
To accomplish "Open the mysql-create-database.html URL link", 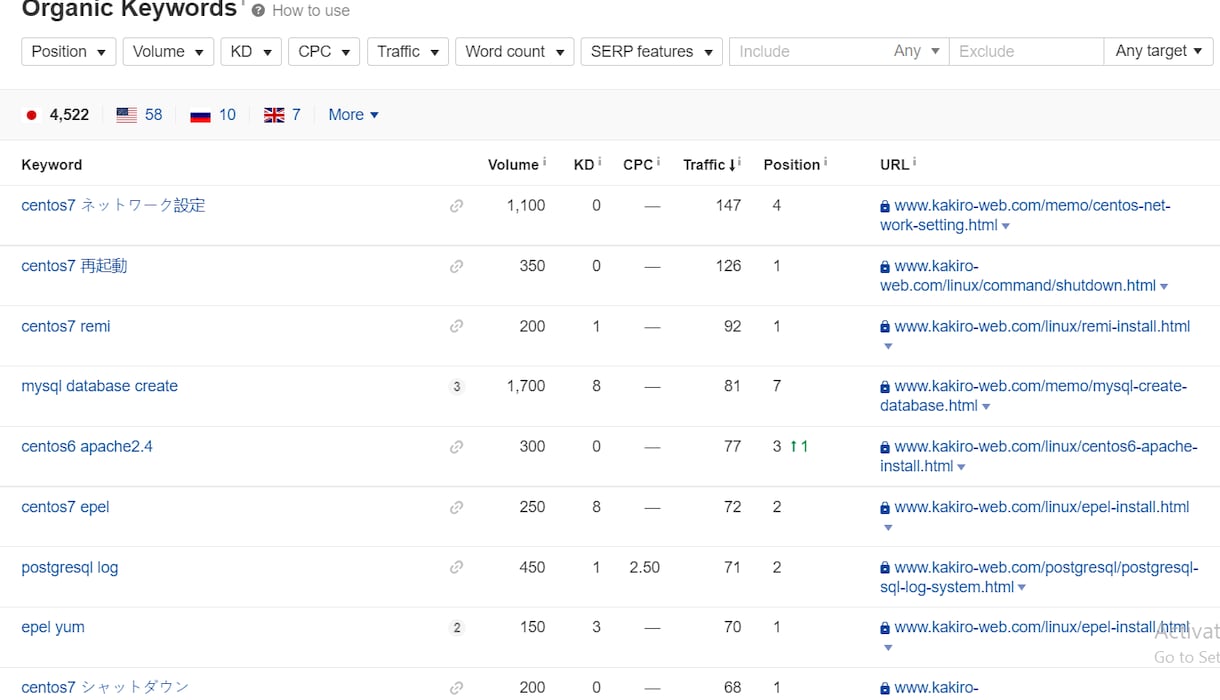I will pyautogui.click(x=1033, y=396).
